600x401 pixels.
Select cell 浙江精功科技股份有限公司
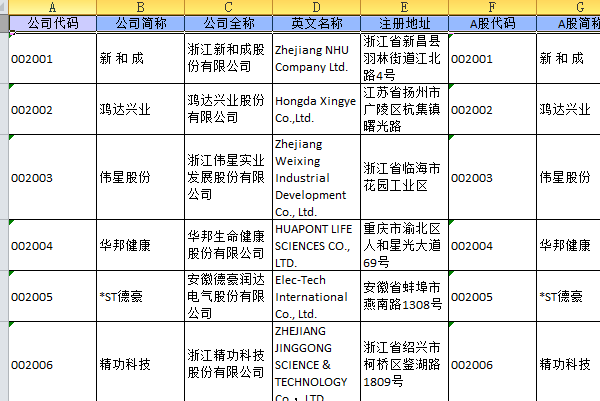tap(228, 362)
